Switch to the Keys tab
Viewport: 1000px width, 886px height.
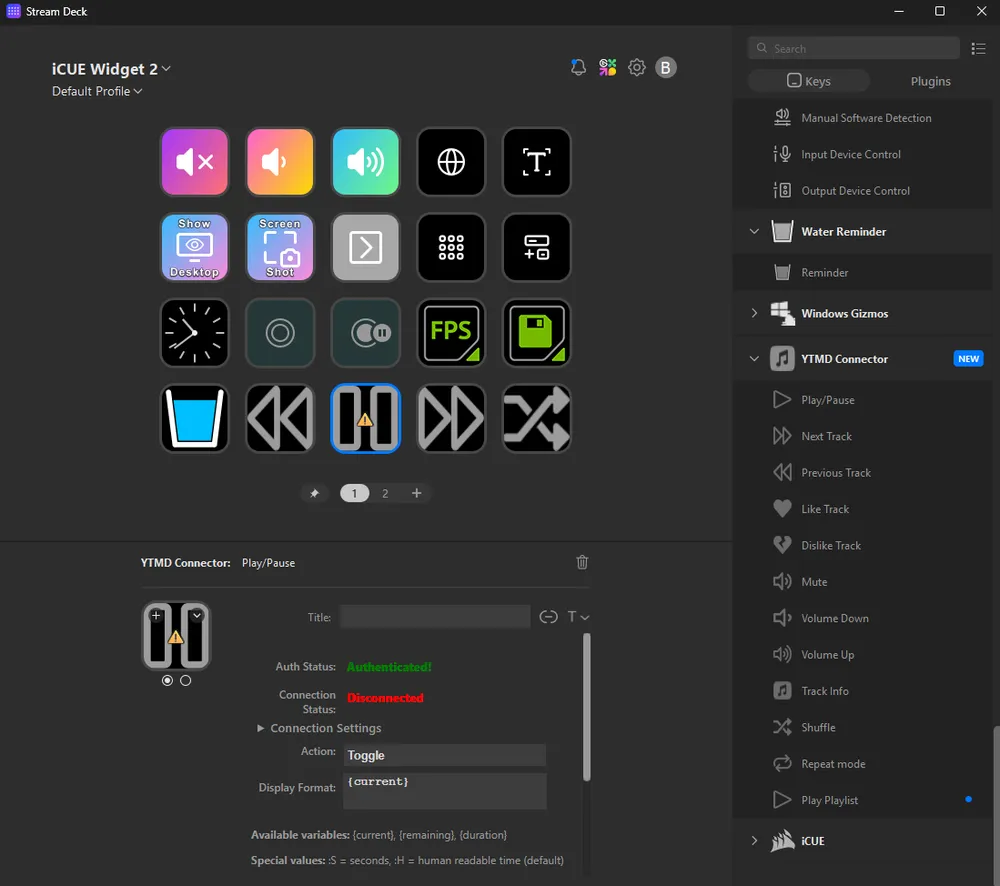pyautogui.click(x=809, y=81)
